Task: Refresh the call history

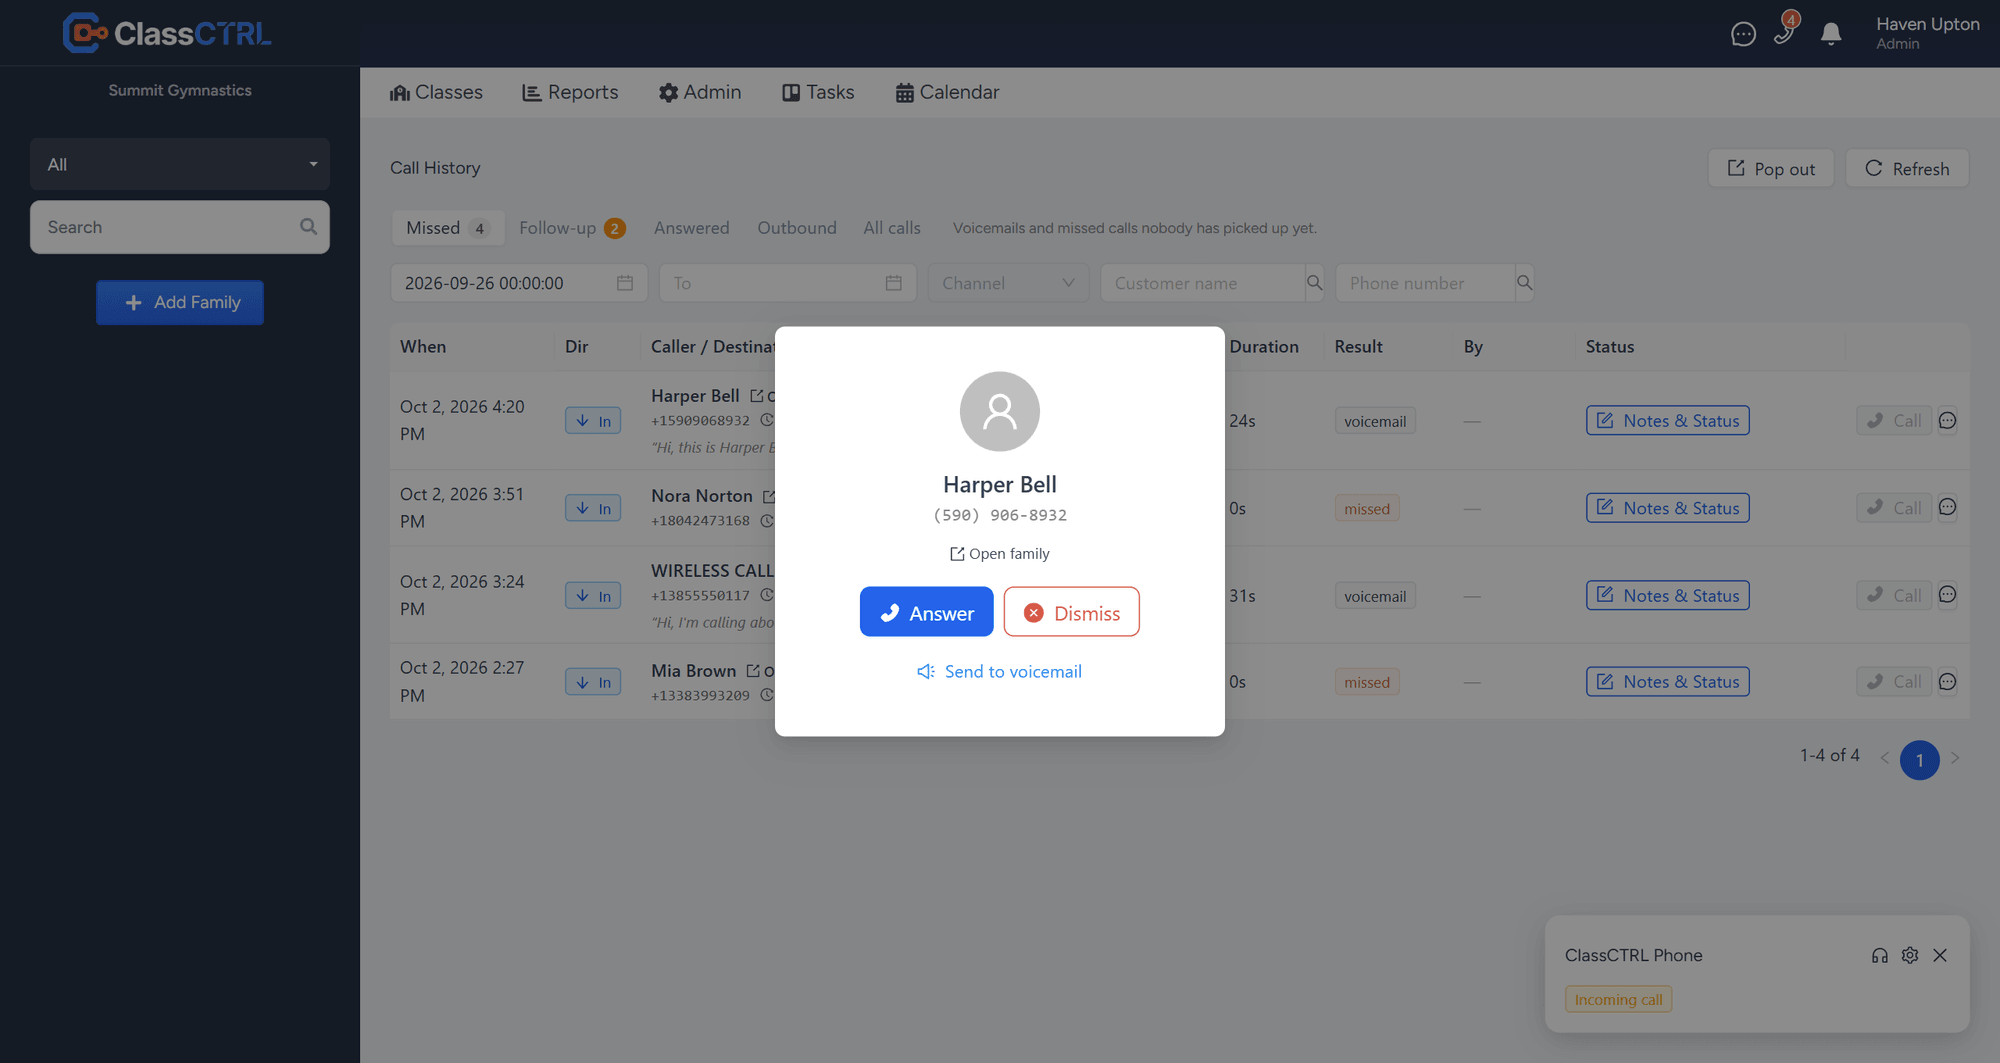Action: coord(1907,168)
